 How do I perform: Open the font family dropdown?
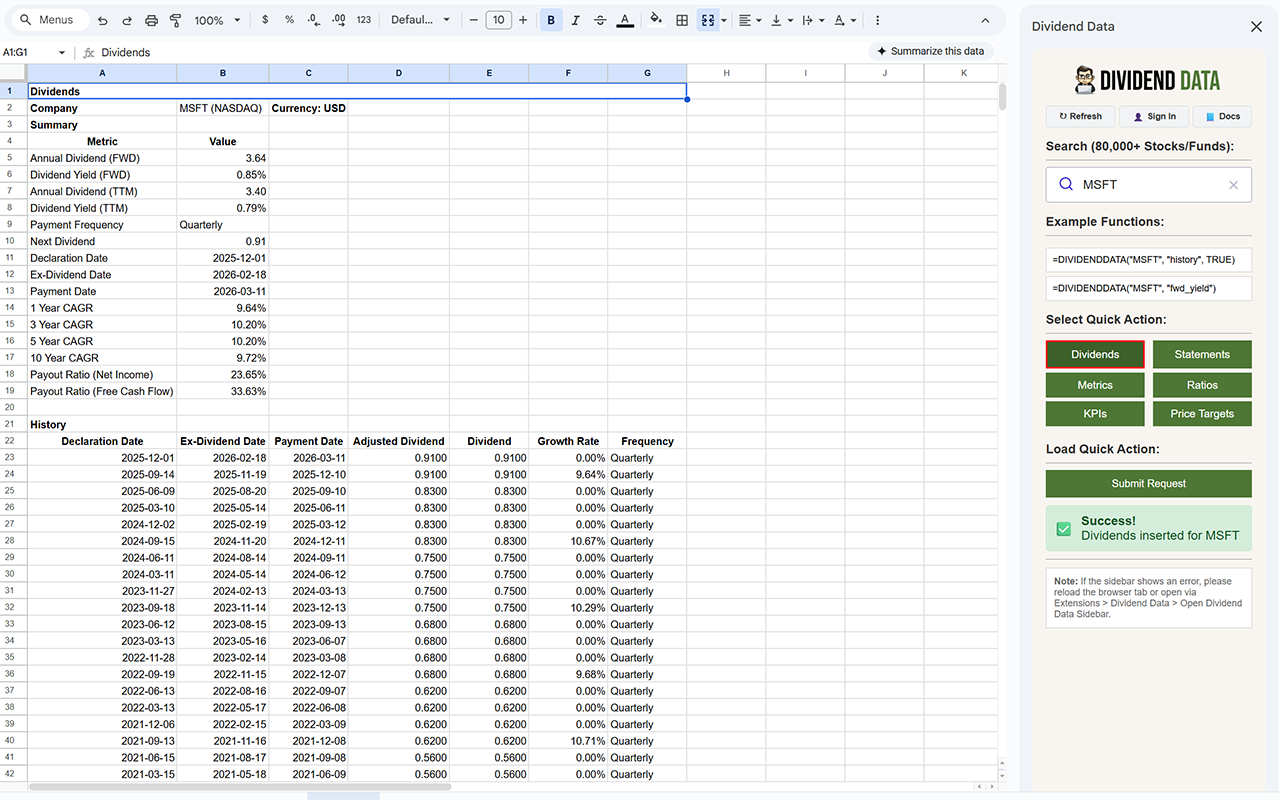[420, 20]
